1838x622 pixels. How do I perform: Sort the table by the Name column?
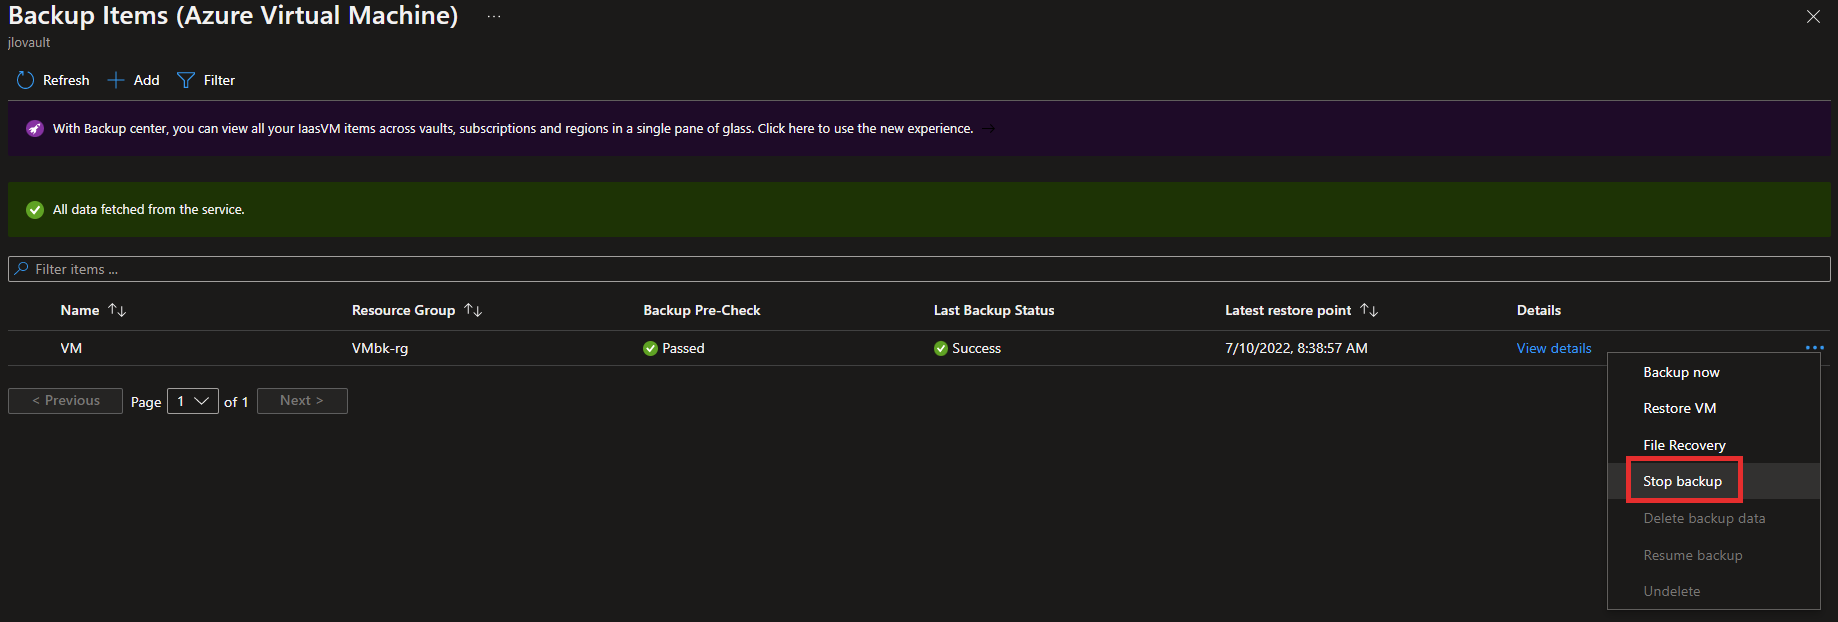[x=117, y=310]
